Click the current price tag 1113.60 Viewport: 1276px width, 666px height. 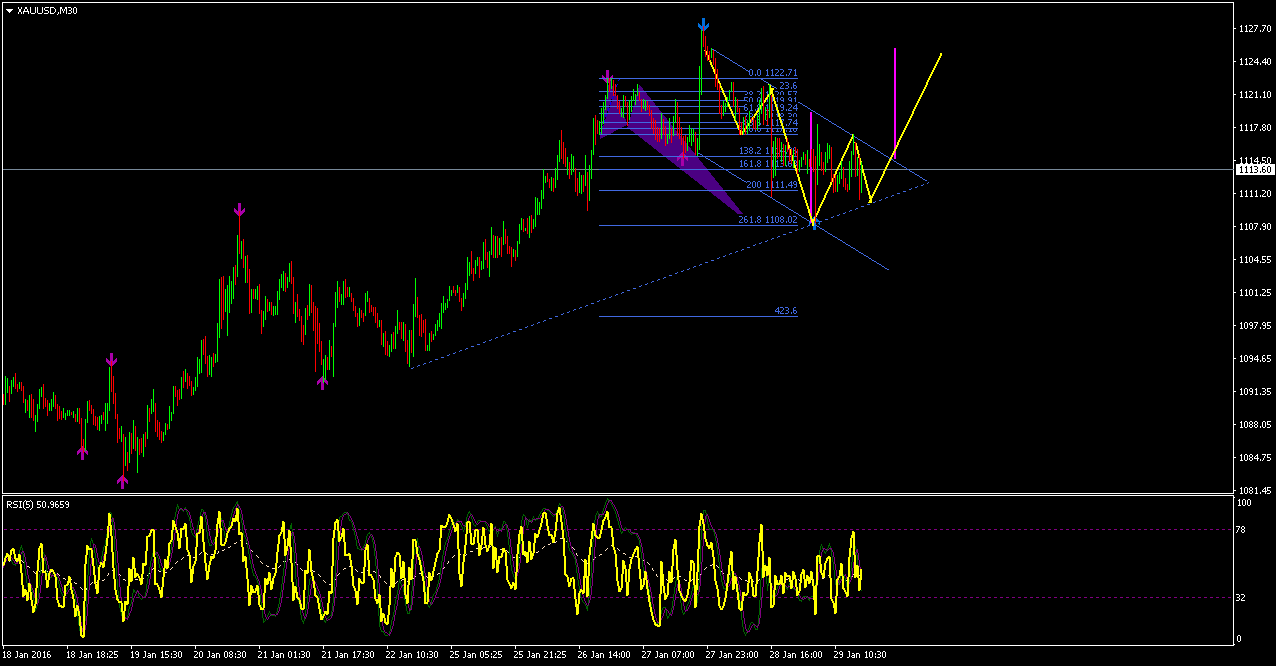pyautogui.click(x=1254, y=169)
